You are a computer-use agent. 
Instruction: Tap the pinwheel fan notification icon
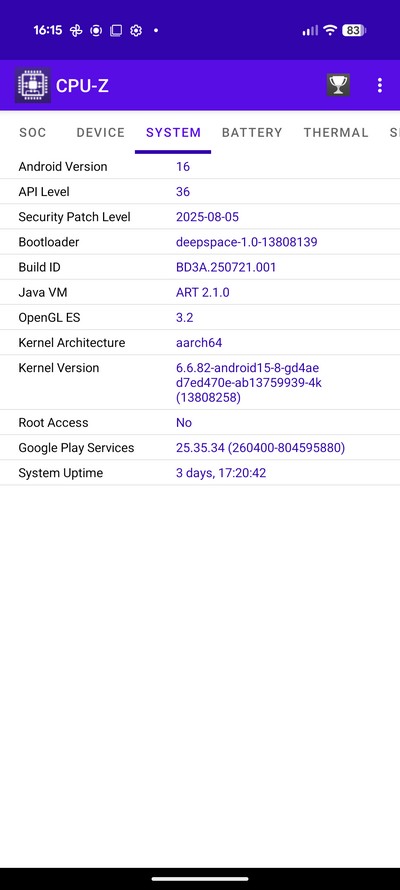tap(76, 31)
